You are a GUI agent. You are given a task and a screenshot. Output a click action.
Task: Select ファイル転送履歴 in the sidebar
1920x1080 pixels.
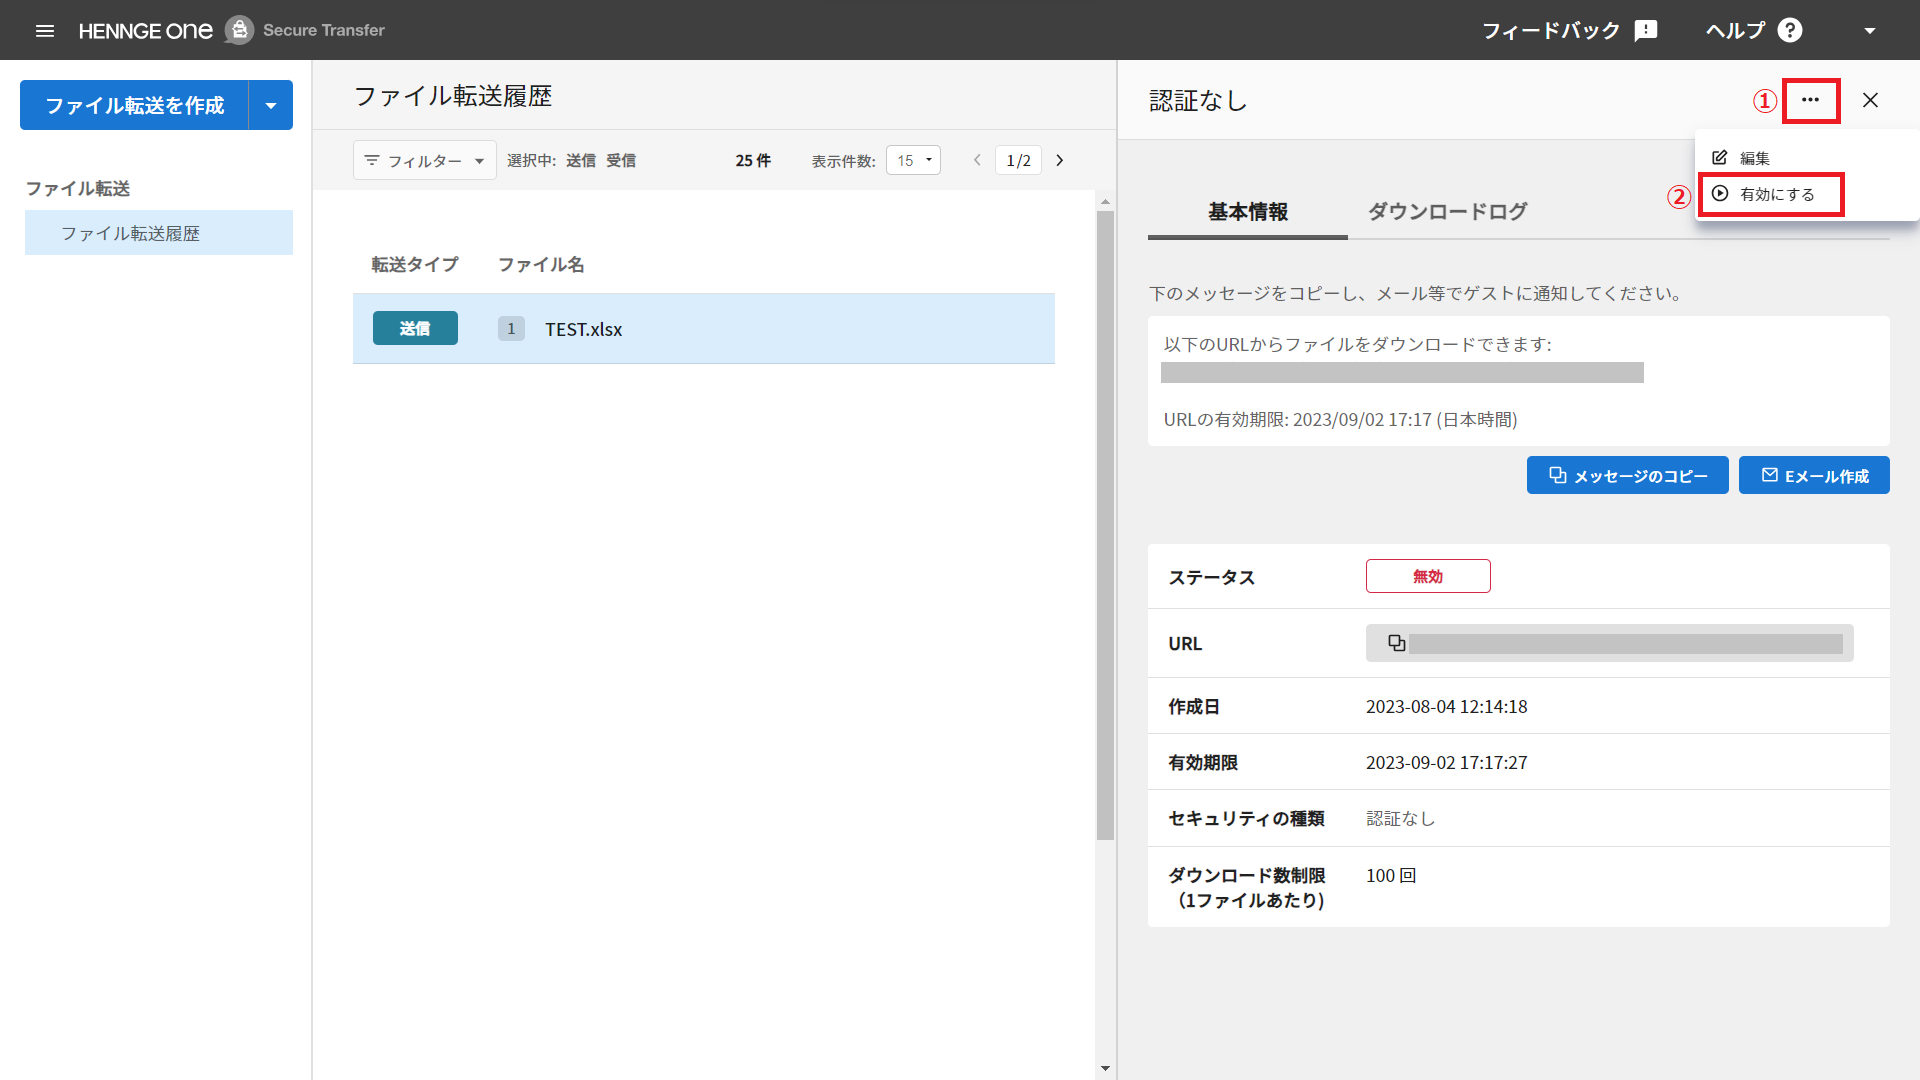click(159, 232)
